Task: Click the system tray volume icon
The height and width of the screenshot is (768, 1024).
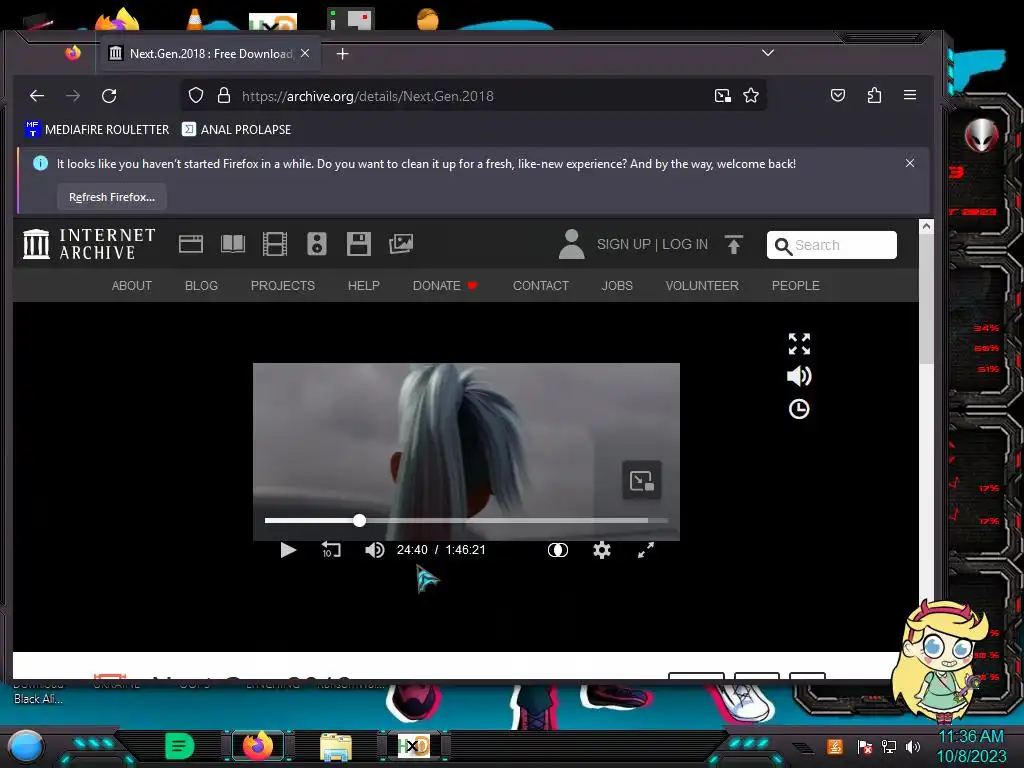Action: click(x=913, y=746)
